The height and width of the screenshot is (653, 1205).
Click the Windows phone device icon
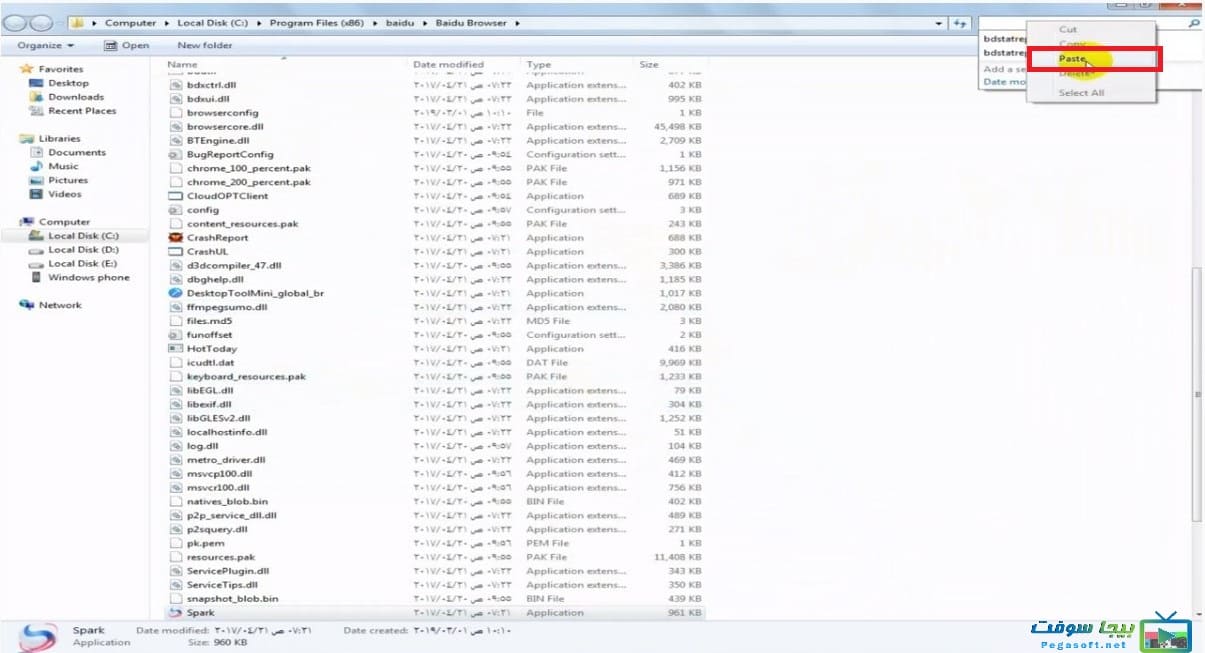(x=37, y=277)
